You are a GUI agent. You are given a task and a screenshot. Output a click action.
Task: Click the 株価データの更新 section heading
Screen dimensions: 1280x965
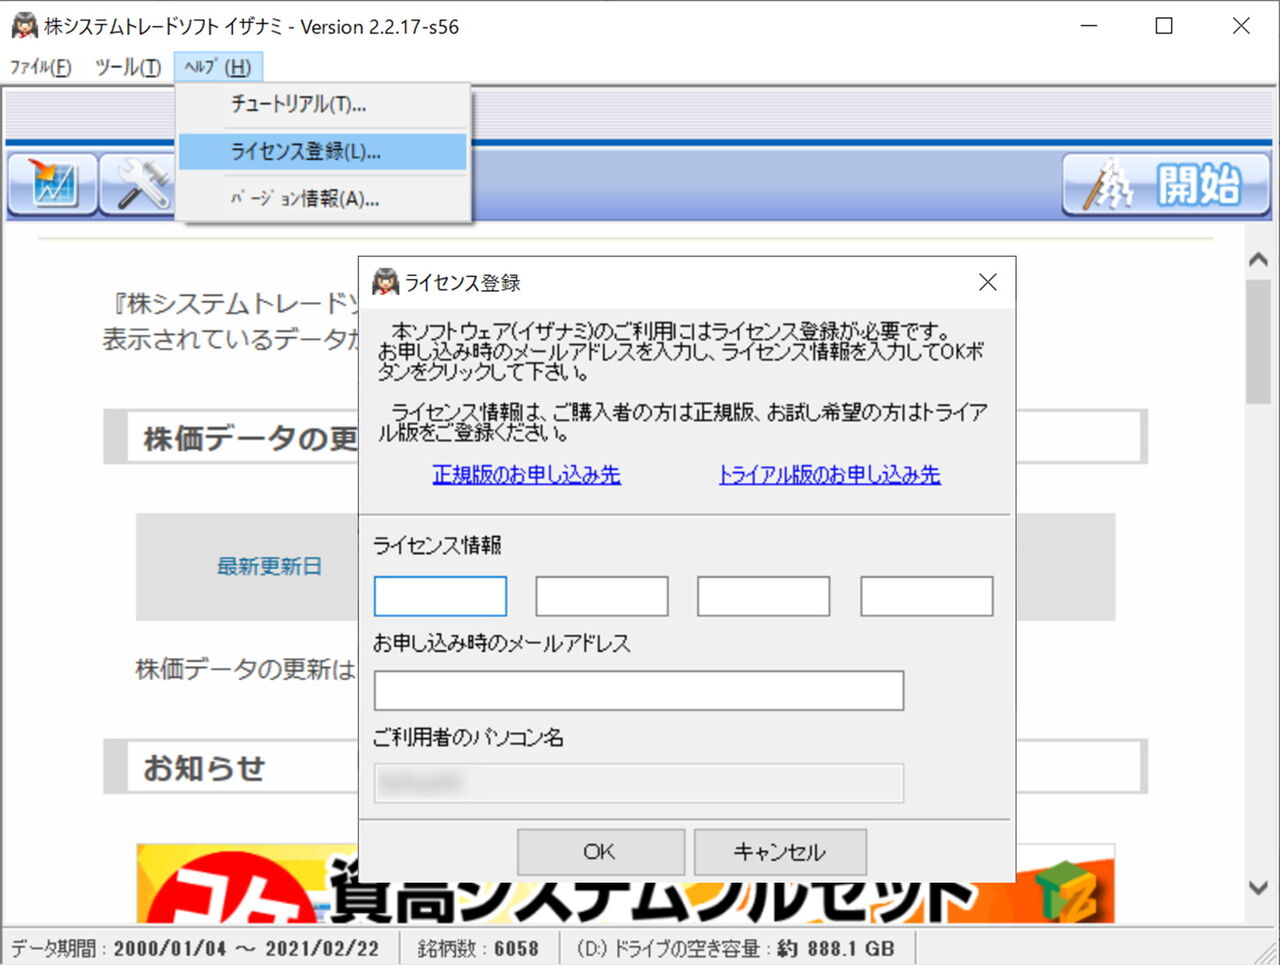(x=250, y=439)
